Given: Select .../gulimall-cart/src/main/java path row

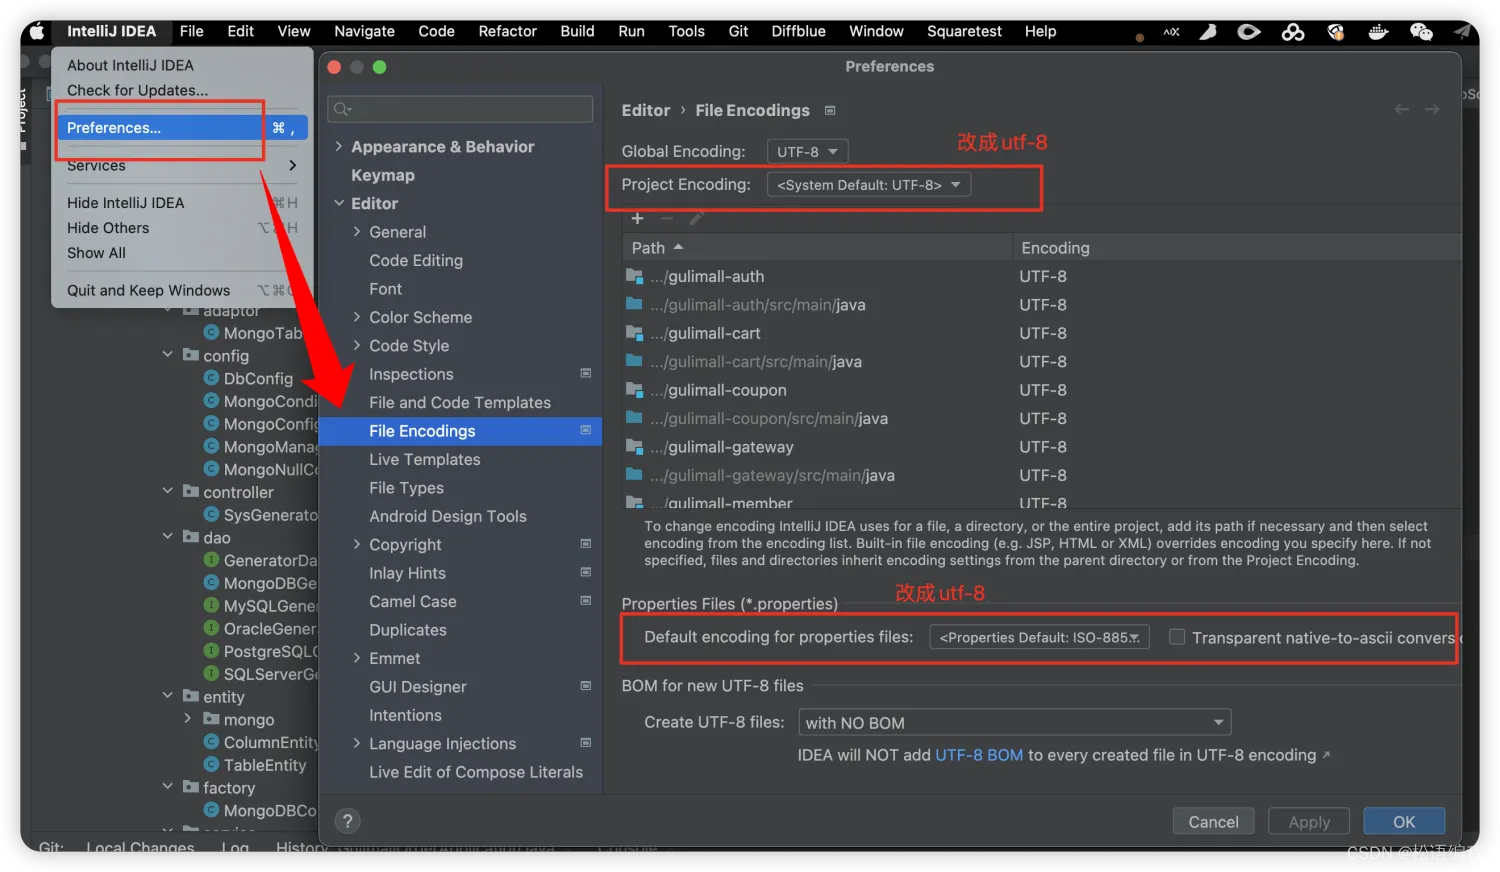Looking at the screenshot, I should tap(1041, 361).
